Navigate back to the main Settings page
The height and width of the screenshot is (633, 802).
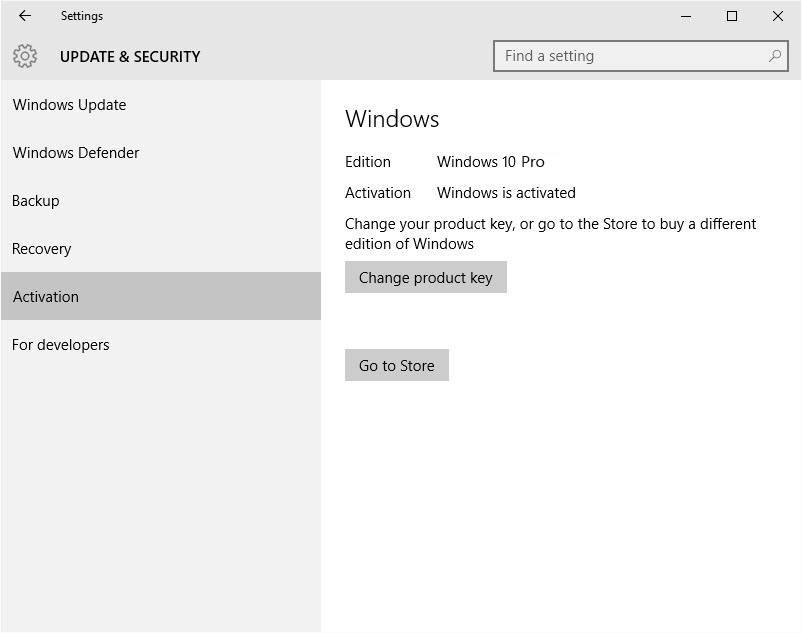pyautogui.click(x=24, y=16)
